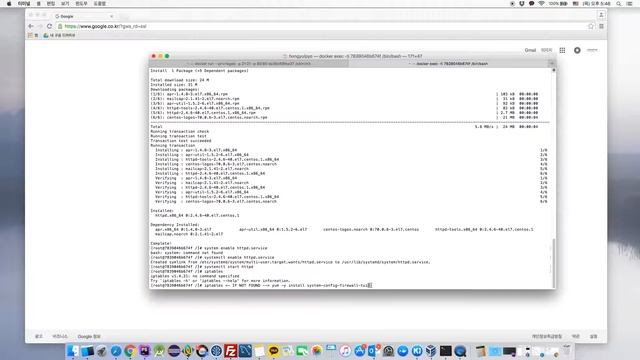The height and width of the screenshot is (360, 640).
Task: Click Chrome profile person icon
Action: [601, 15]
